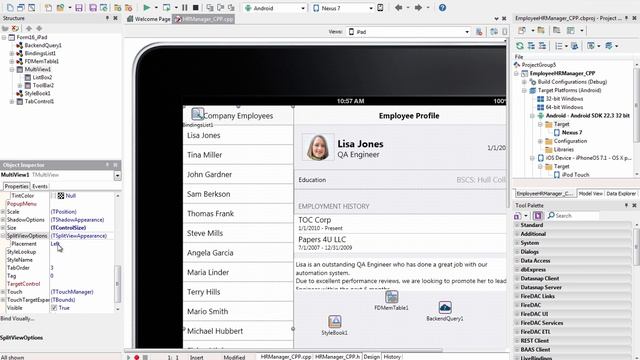Image resolution: width=640 pixels, height=360 pixels.
Task: Click the search icon beside Company Employees header
Action: pyautogui.click(x=198, y=113)
